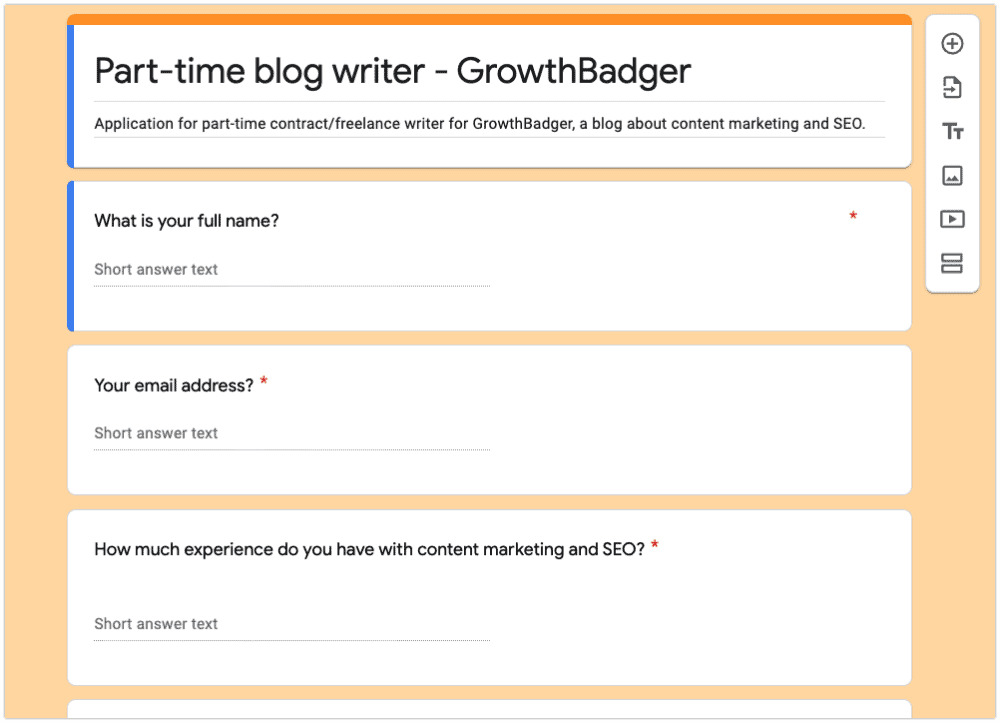Click Short answer text under full name question

coord(156,269)
